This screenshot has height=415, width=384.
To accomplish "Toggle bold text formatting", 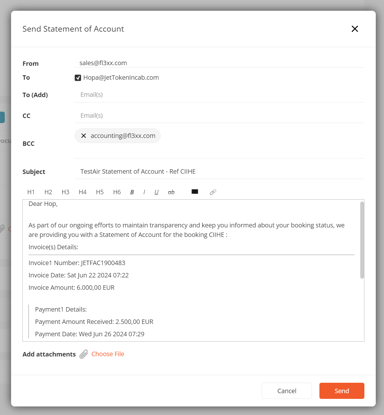I will 132,192.
